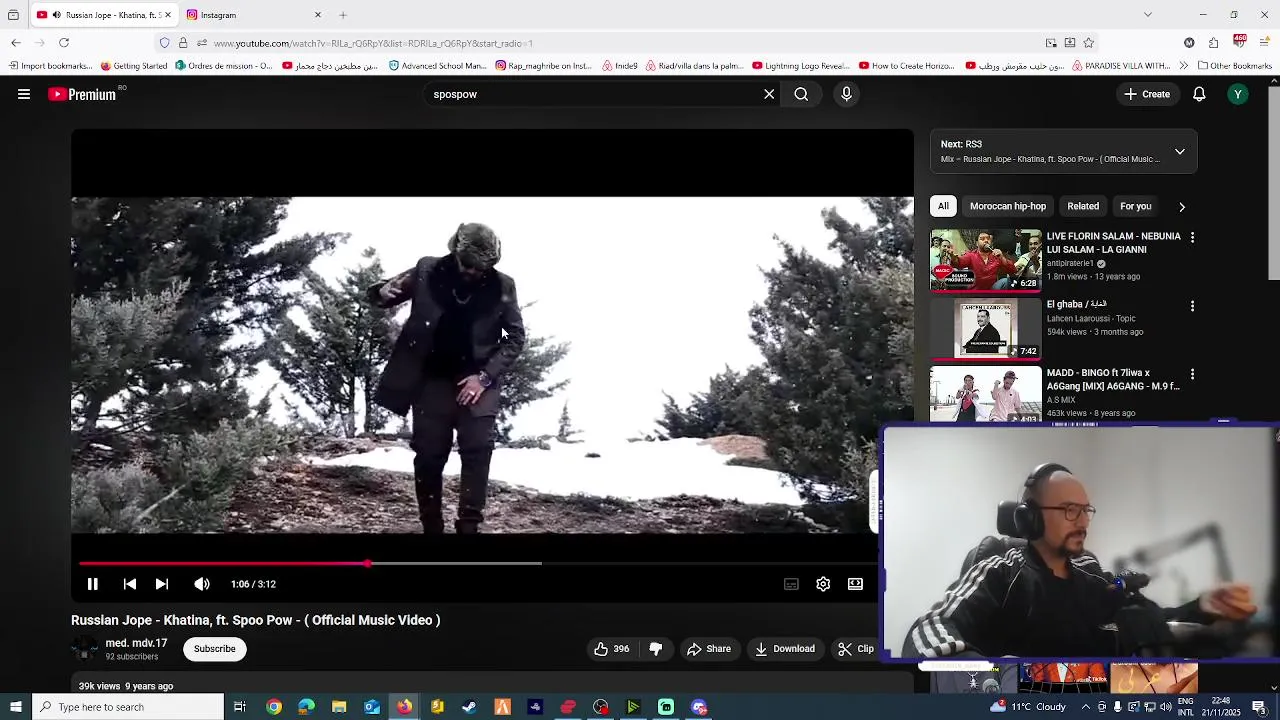Open med. mdv.17 channel page
The width and height of the screenshot is (1280, 720).
click(x=136, y=643)
